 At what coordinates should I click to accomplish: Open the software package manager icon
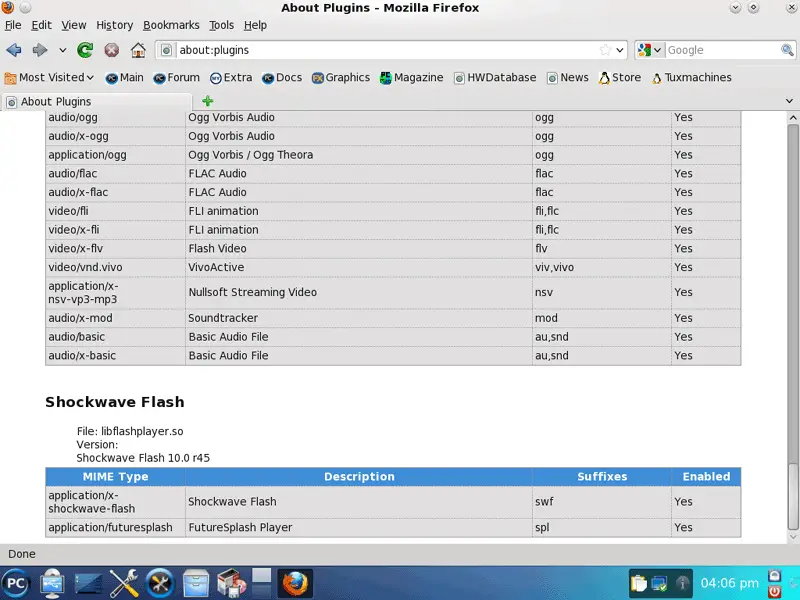click(232, 583)
